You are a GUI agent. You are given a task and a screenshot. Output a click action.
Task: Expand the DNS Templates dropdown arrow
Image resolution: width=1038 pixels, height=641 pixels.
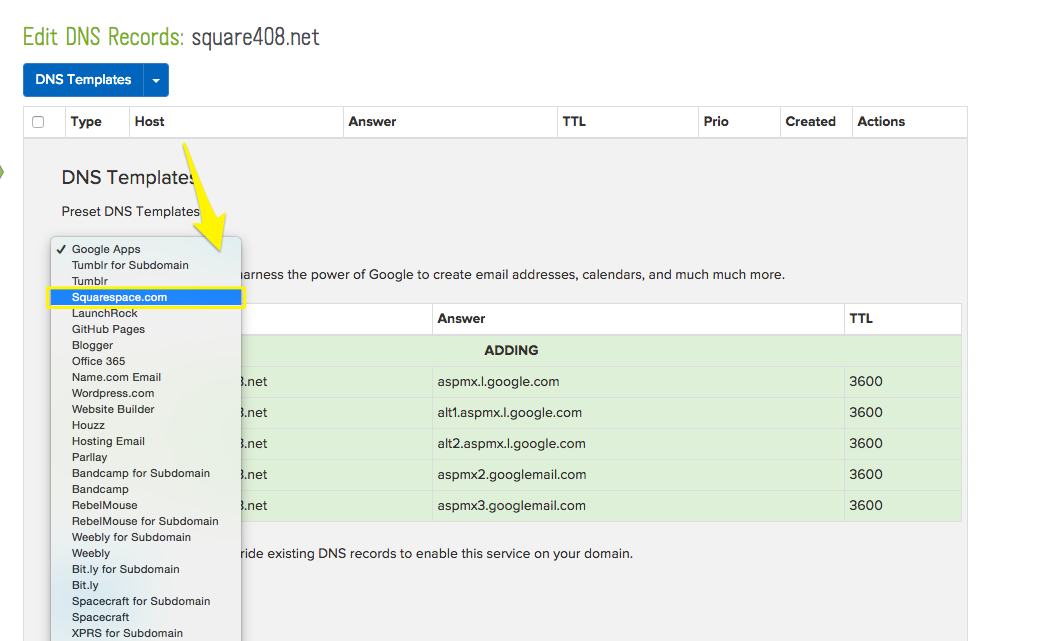pyautogui.click(x=156, y=80)
